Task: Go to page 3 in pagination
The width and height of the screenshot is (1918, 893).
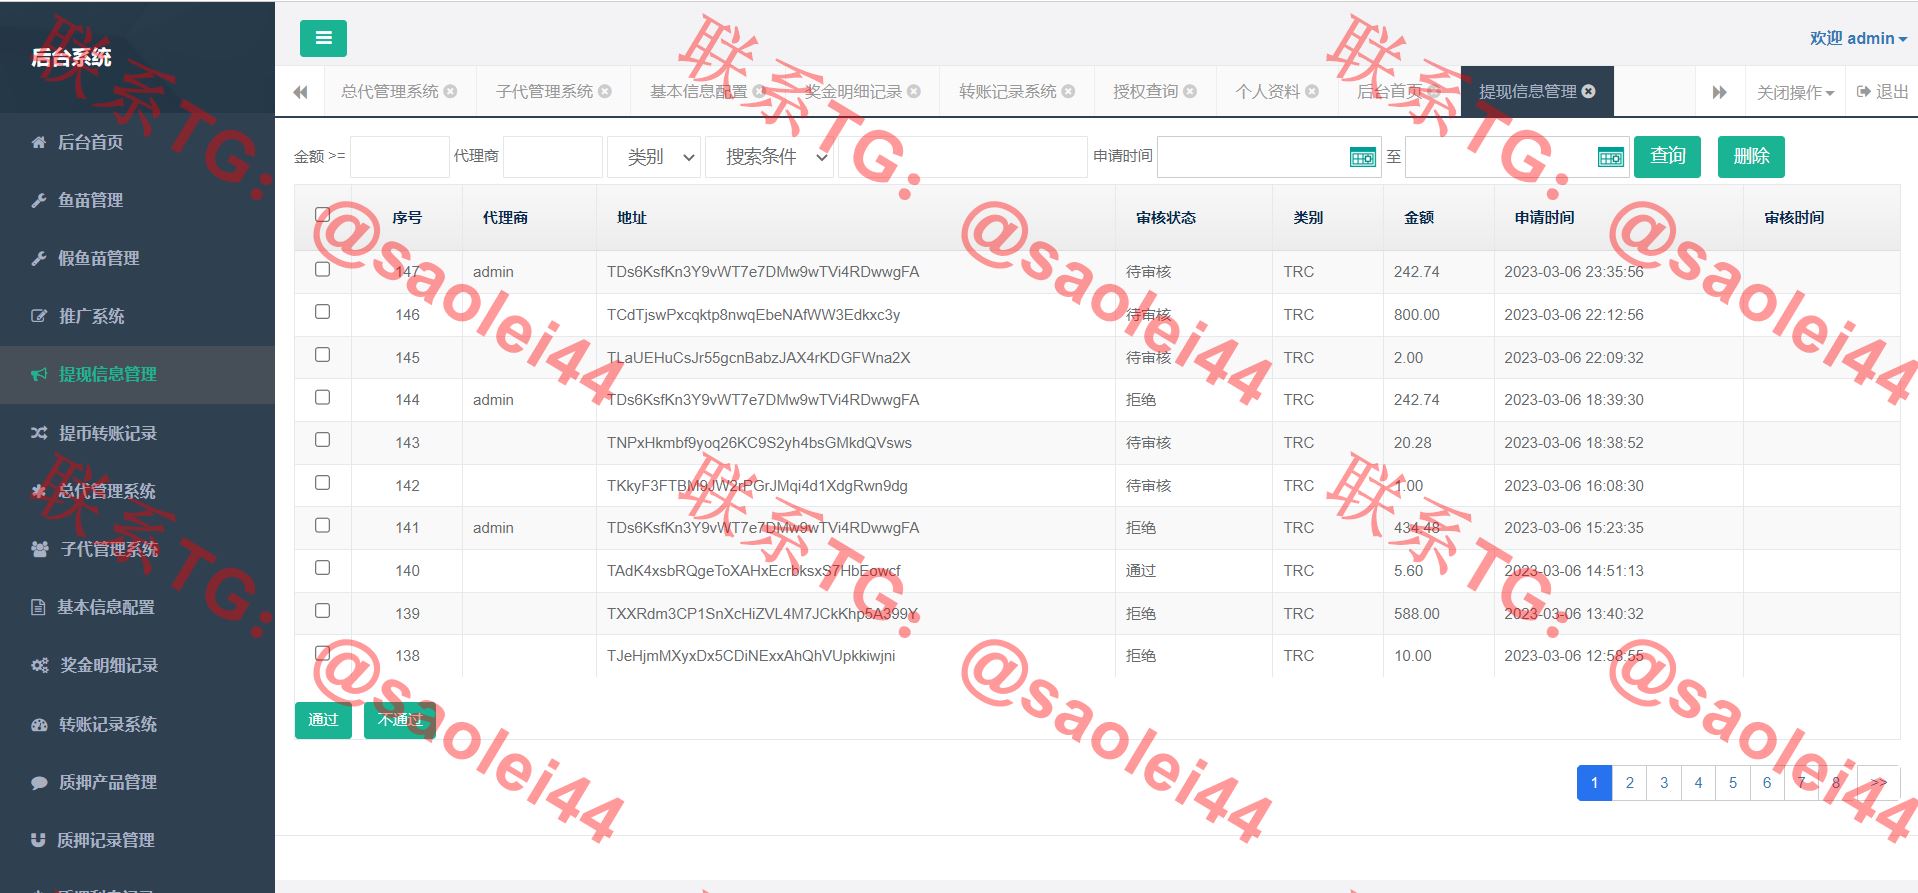Action: tap(1664, 783)
